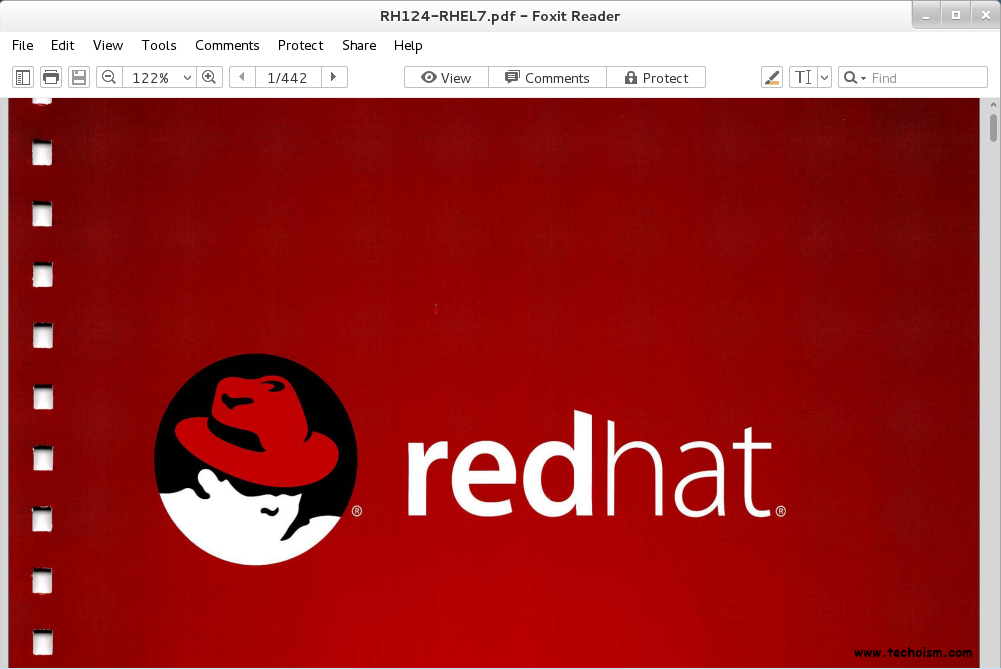Open the File menu

point(22,45)
